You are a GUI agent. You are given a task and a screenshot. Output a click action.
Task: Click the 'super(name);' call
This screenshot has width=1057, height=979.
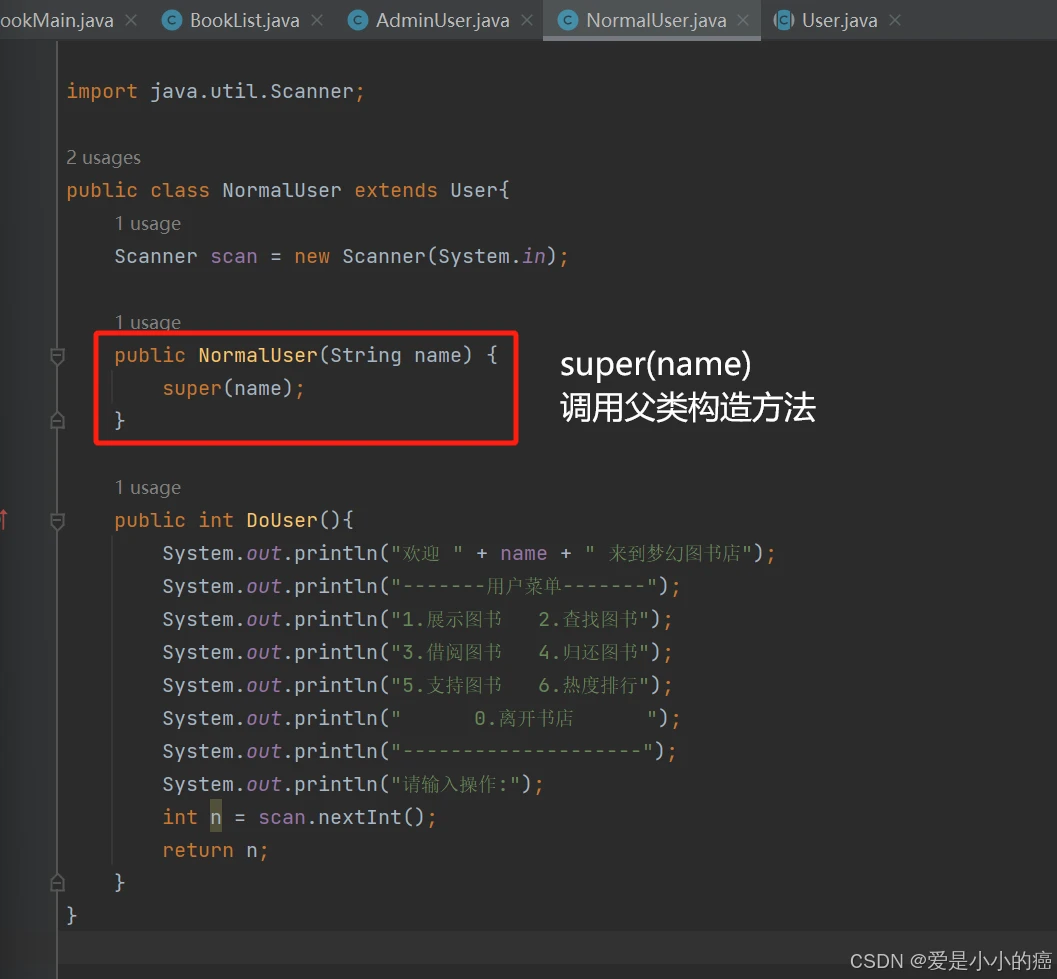[x=233, y=388]
